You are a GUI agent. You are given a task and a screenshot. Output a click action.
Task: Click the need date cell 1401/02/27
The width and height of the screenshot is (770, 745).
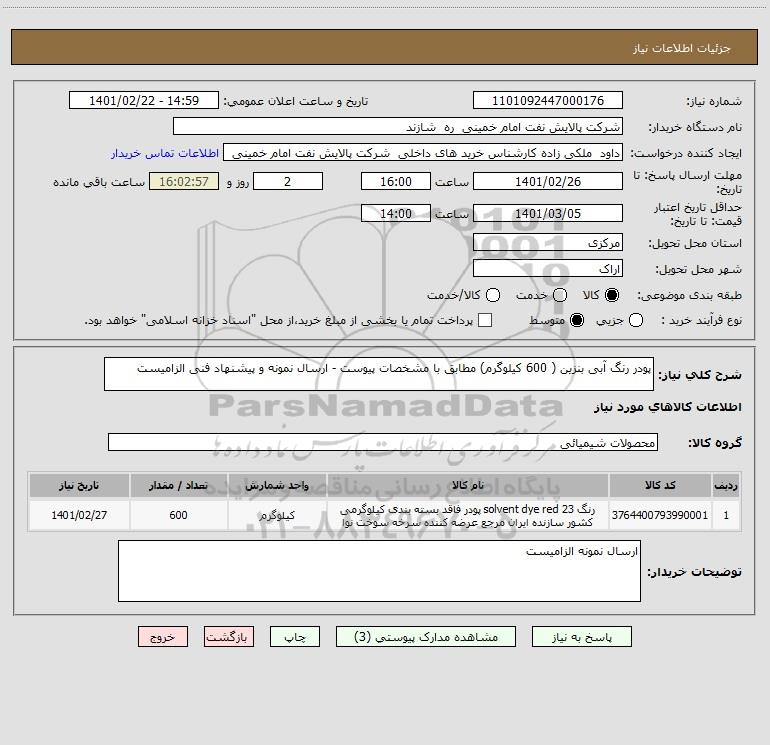(79, 515)
